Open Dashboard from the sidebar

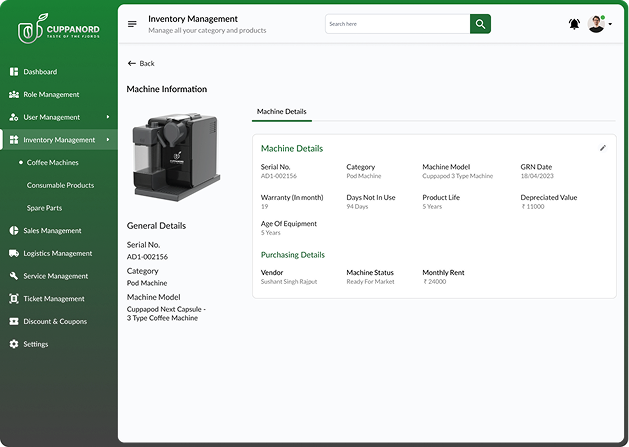tap(40, 72)
